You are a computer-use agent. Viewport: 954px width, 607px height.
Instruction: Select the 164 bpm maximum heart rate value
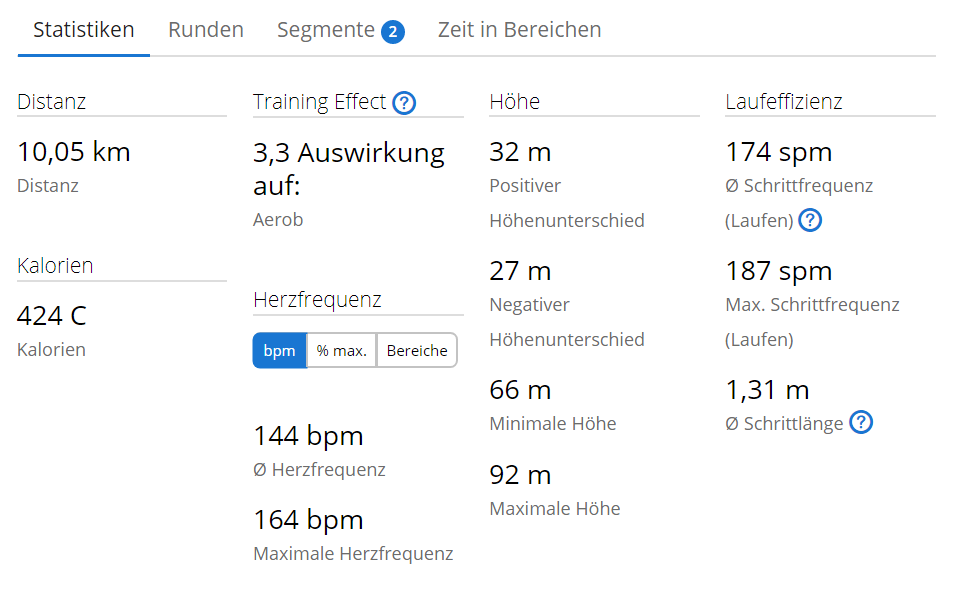coord(308,520)
